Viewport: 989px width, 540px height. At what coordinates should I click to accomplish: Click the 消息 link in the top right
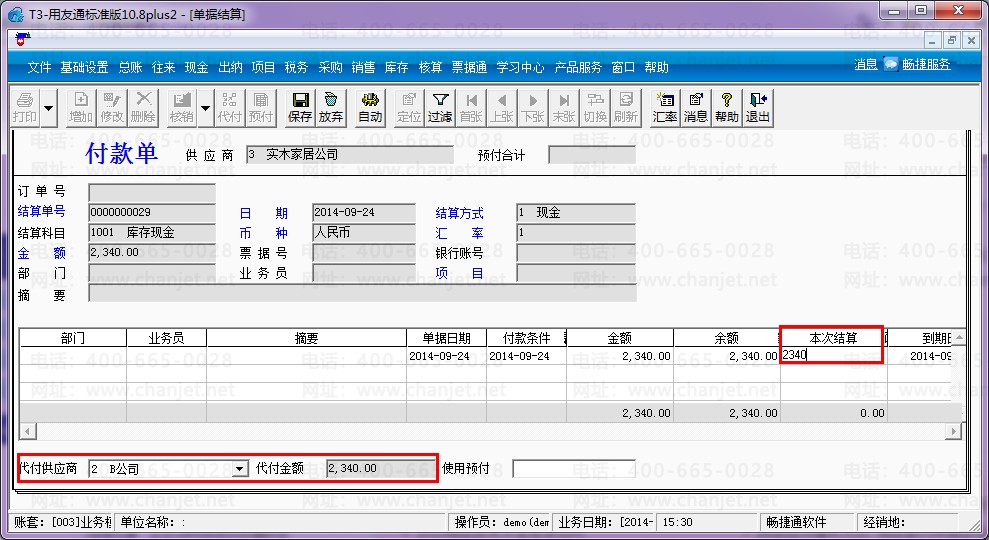coord(865,64)
